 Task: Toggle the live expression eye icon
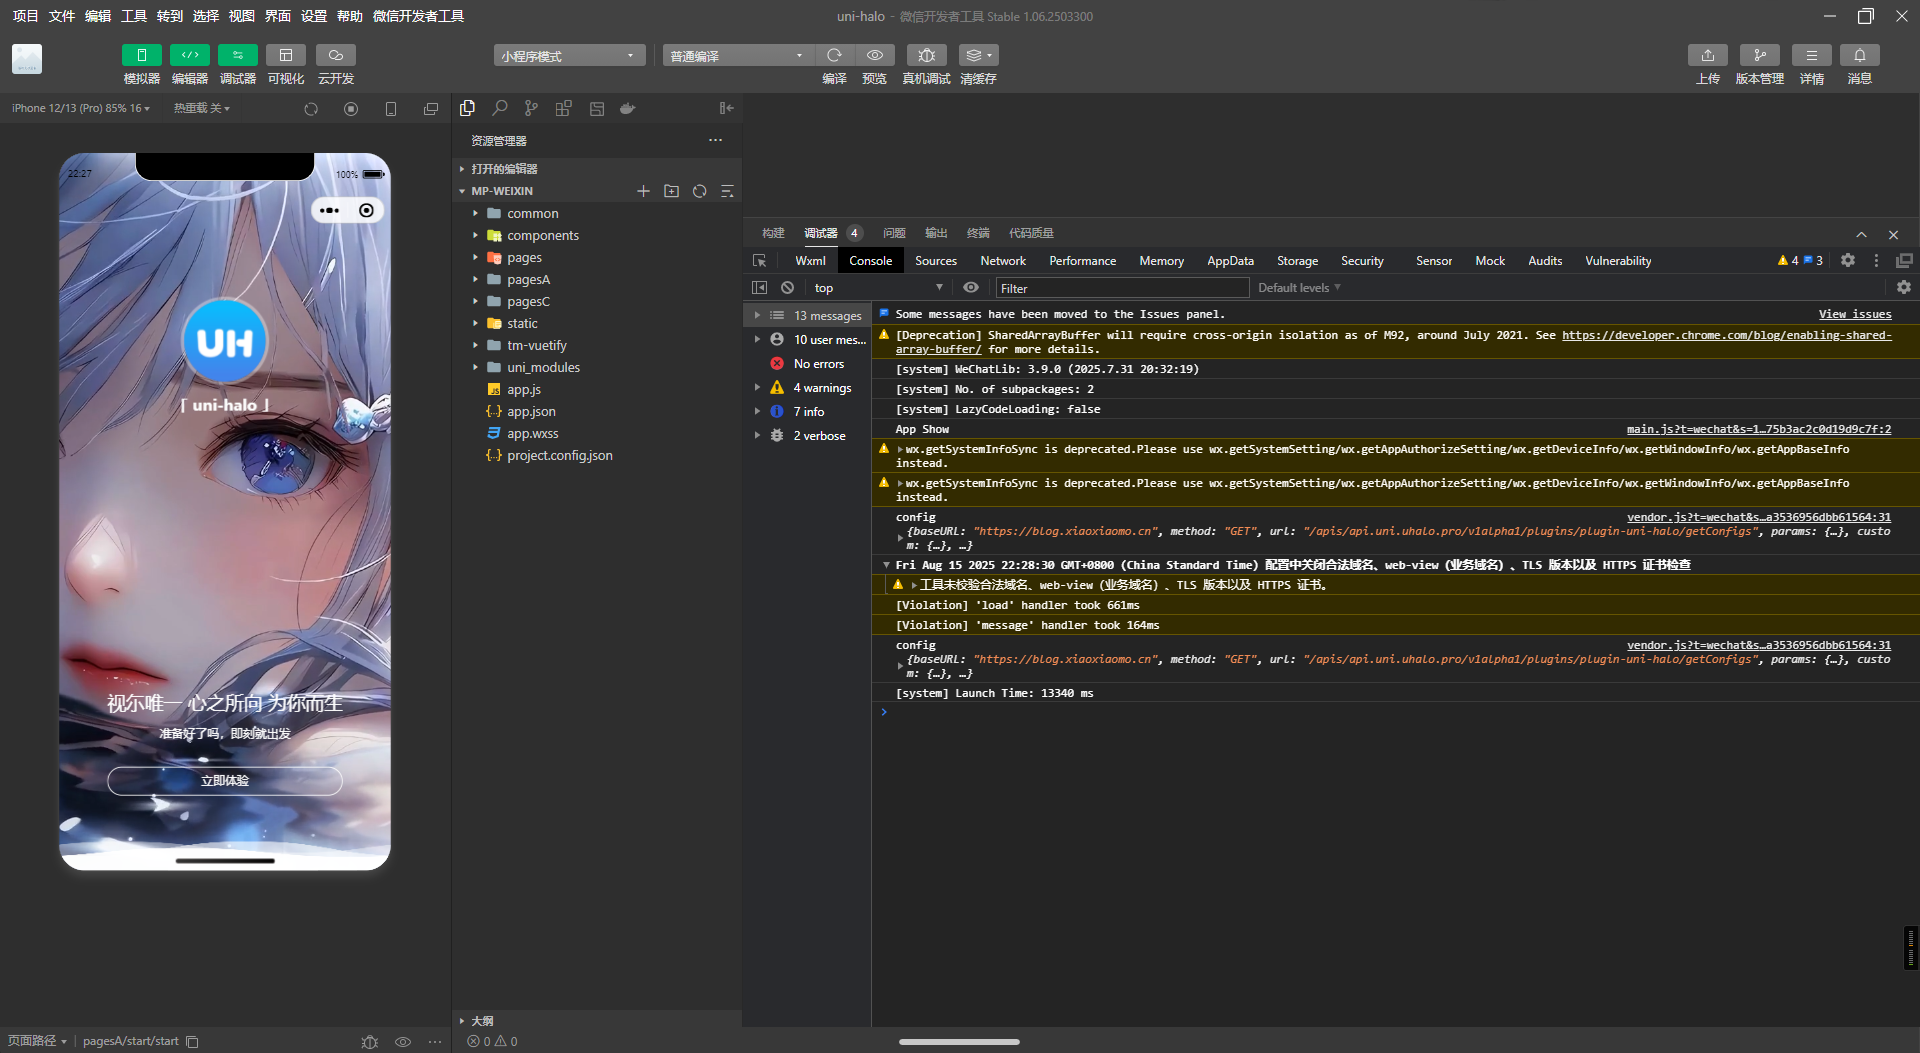(971, 288)
